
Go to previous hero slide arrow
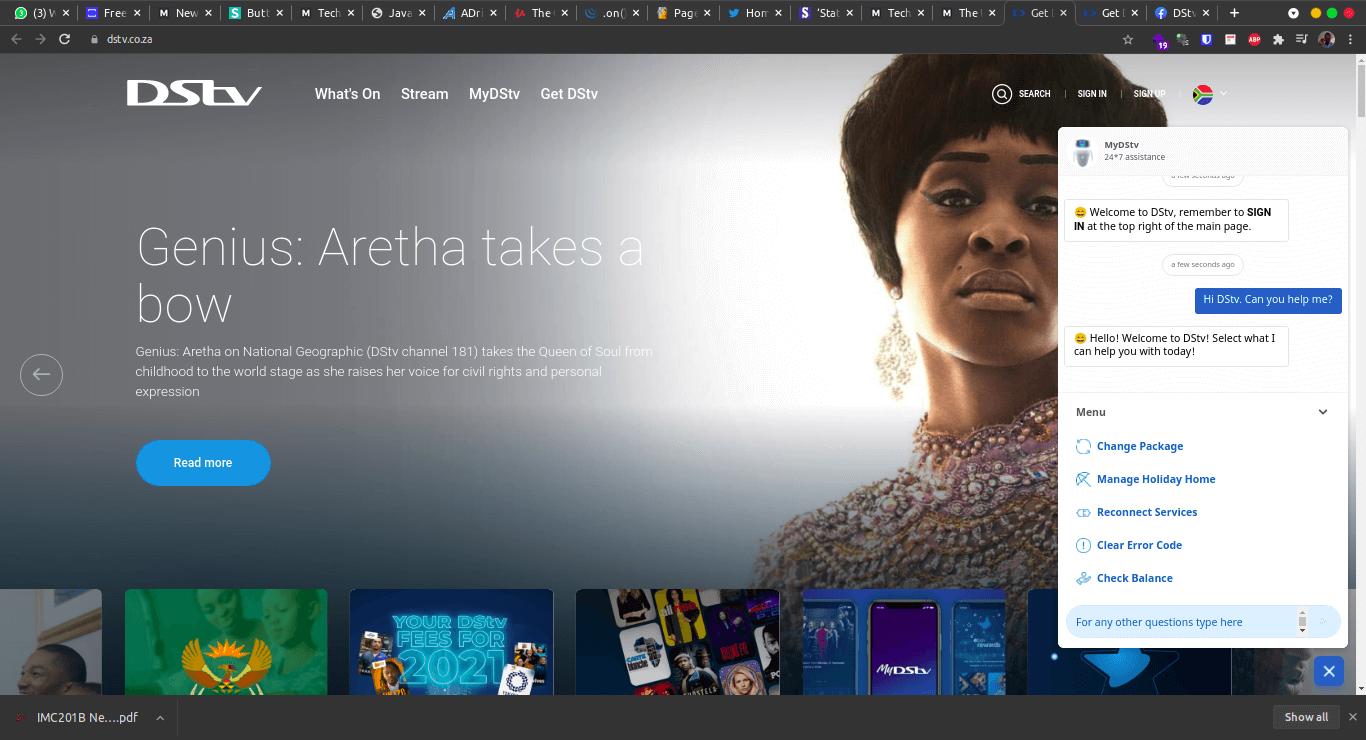[x=41, y=374]
